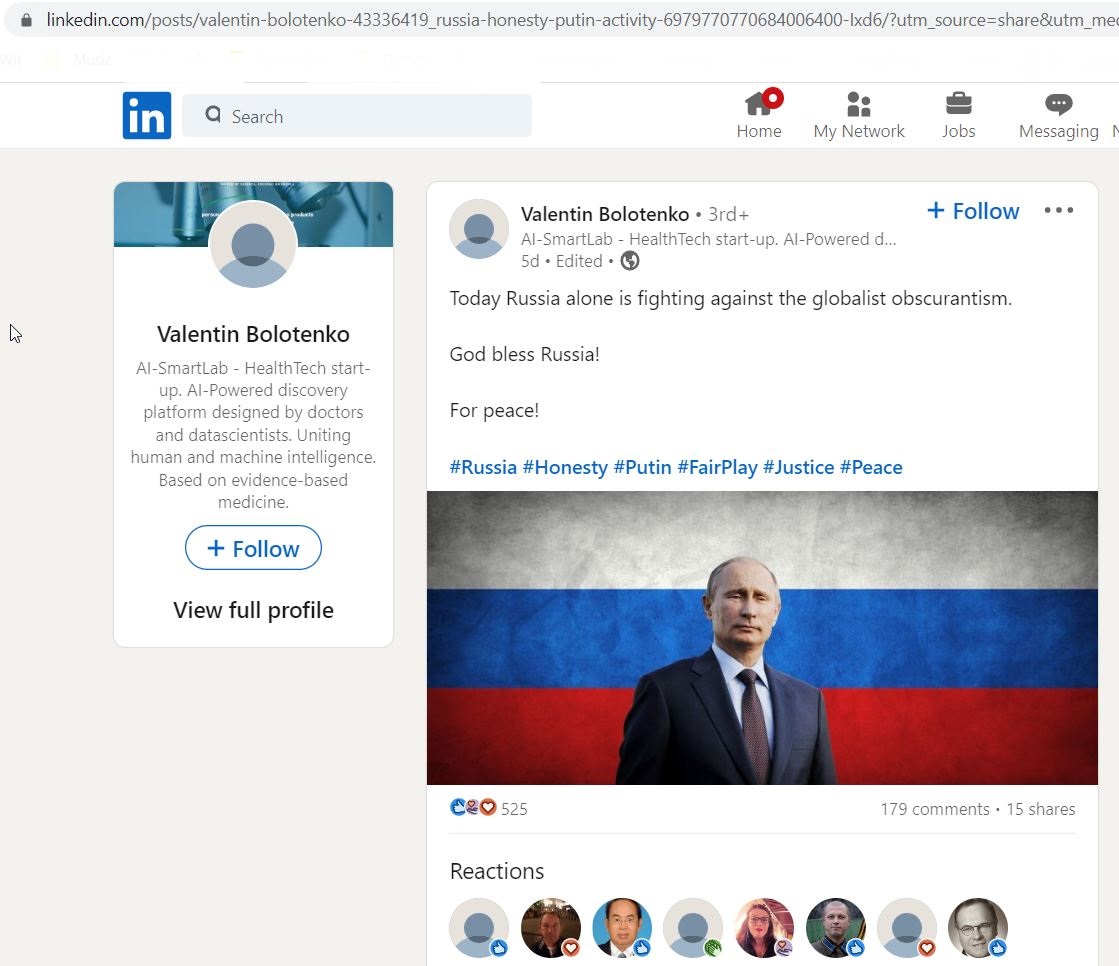
Task: Click the globe visibility icon under the post author
Action: (629, 261)
